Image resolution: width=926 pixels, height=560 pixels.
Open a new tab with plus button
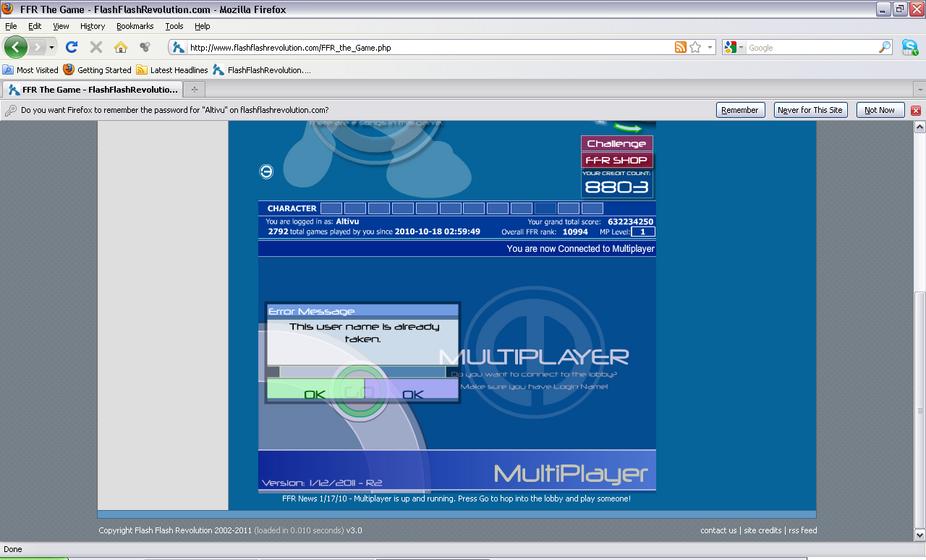tap(194, 89)
